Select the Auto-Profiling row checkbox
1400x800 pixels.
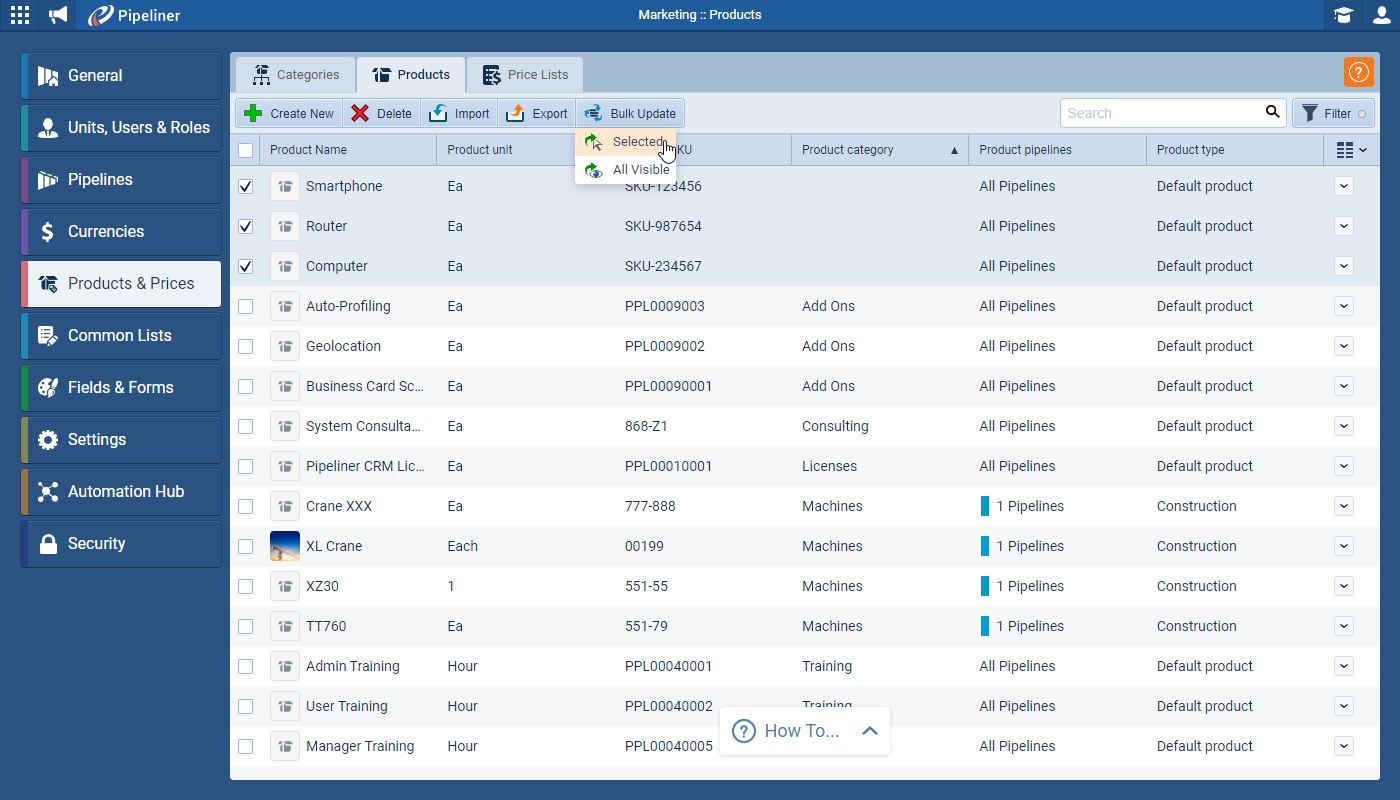245,306
